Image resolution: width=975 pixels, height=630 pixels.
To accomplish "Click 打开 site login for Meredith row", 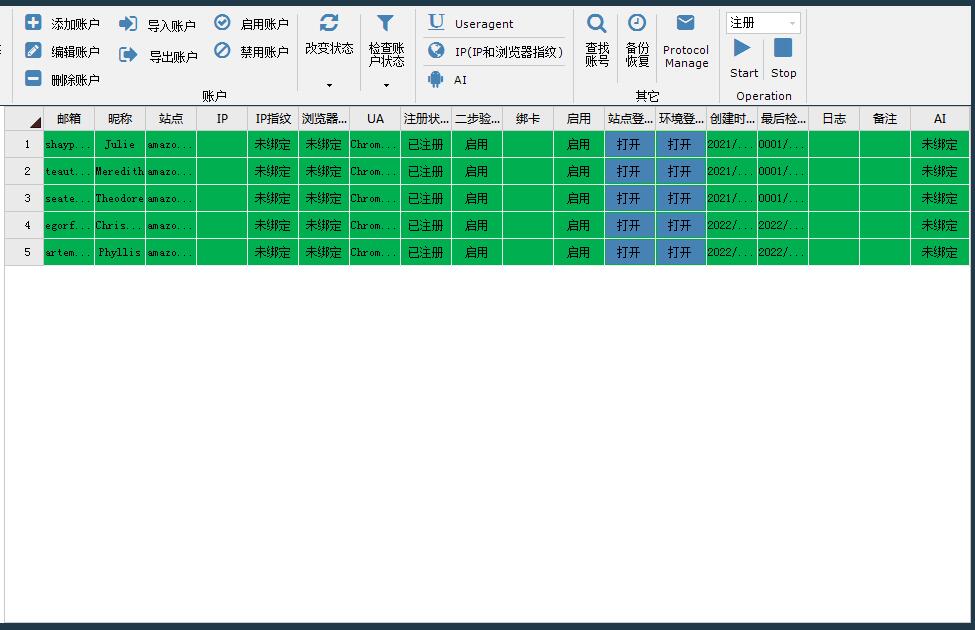I will (629, 171).
